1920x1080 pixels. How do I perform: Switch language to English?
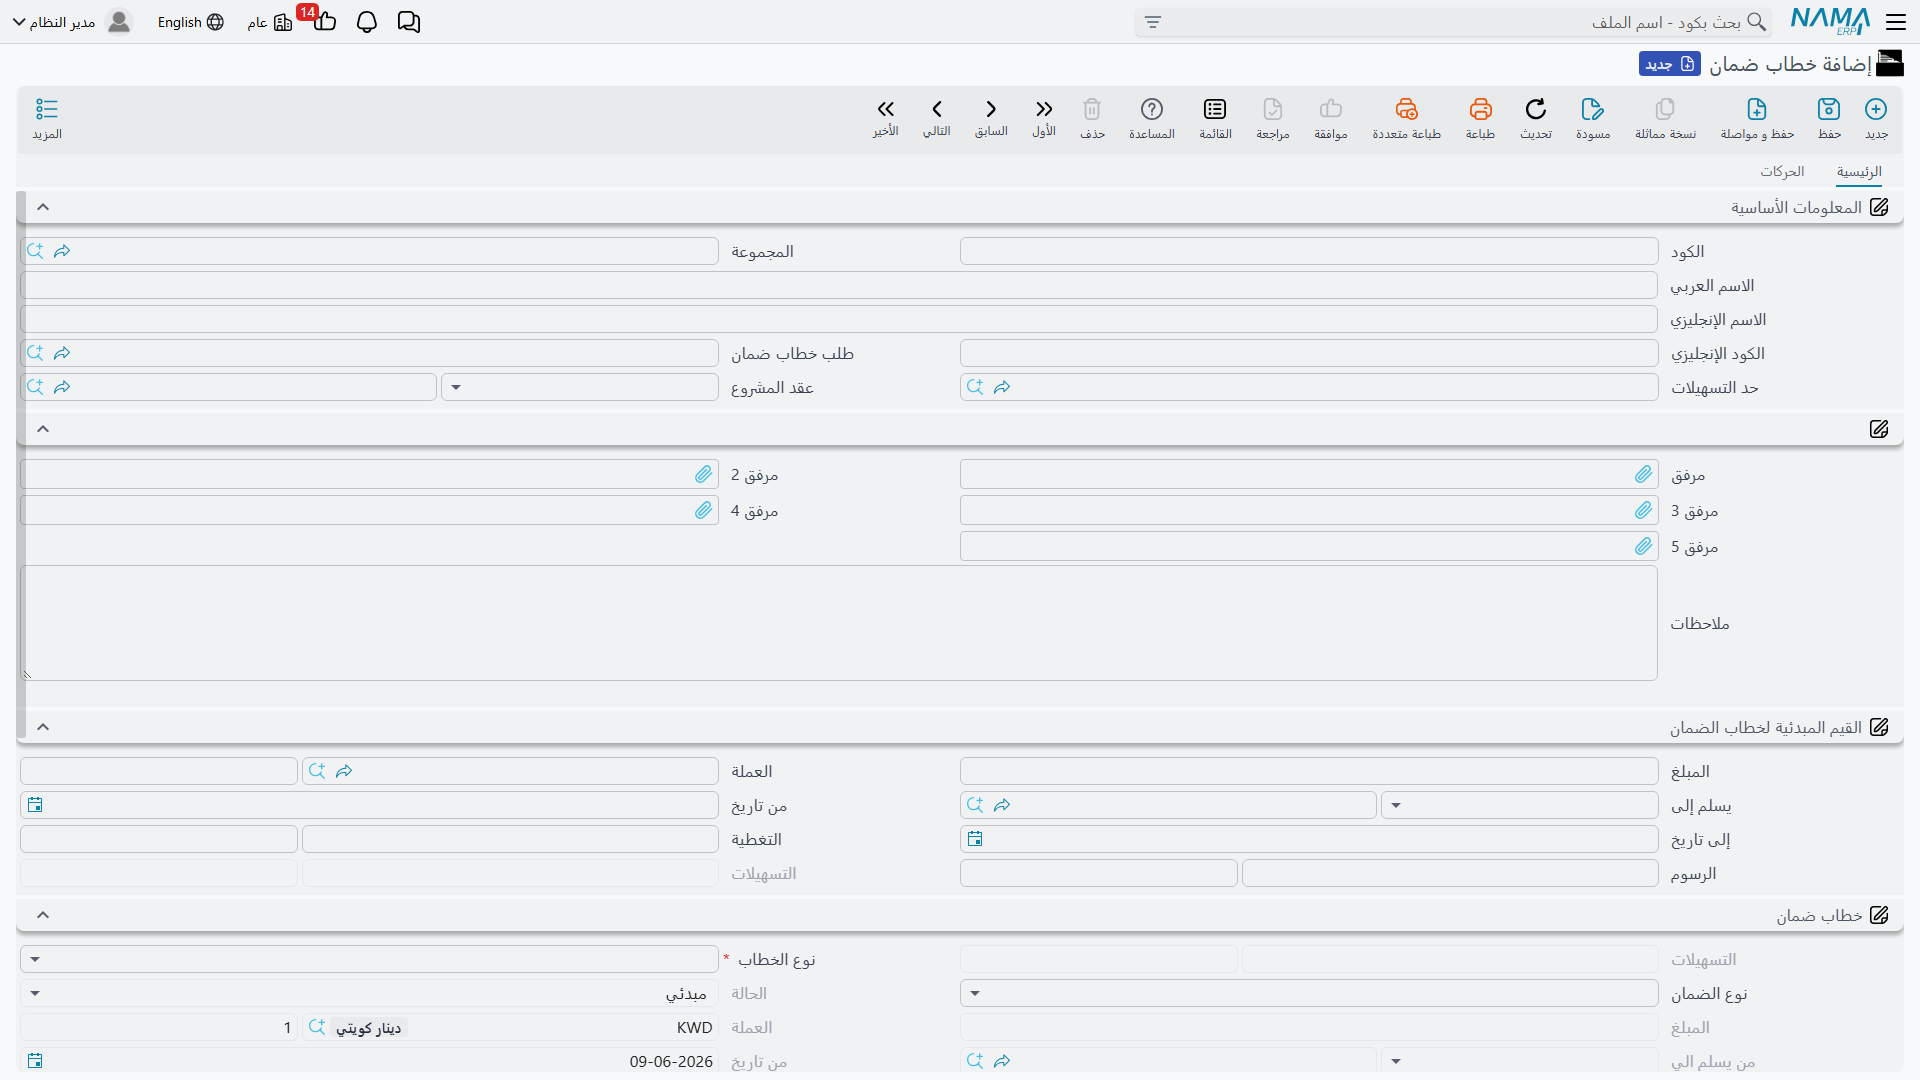(190, 22)
